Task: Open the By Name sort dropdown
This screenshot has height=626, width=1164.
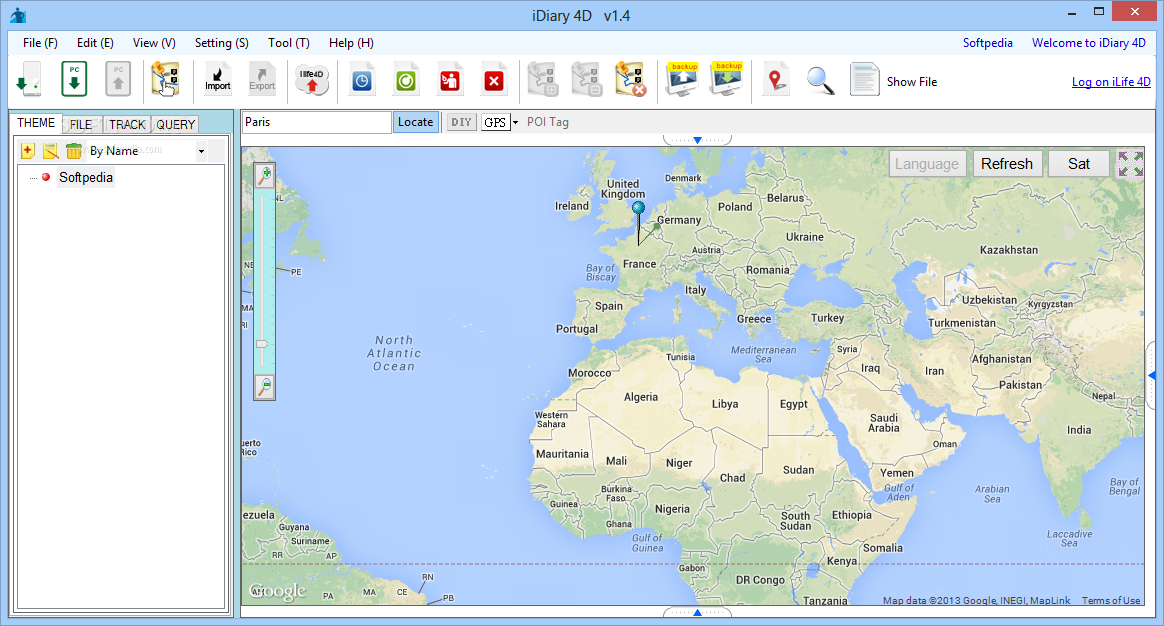Action: coord(201,151)
